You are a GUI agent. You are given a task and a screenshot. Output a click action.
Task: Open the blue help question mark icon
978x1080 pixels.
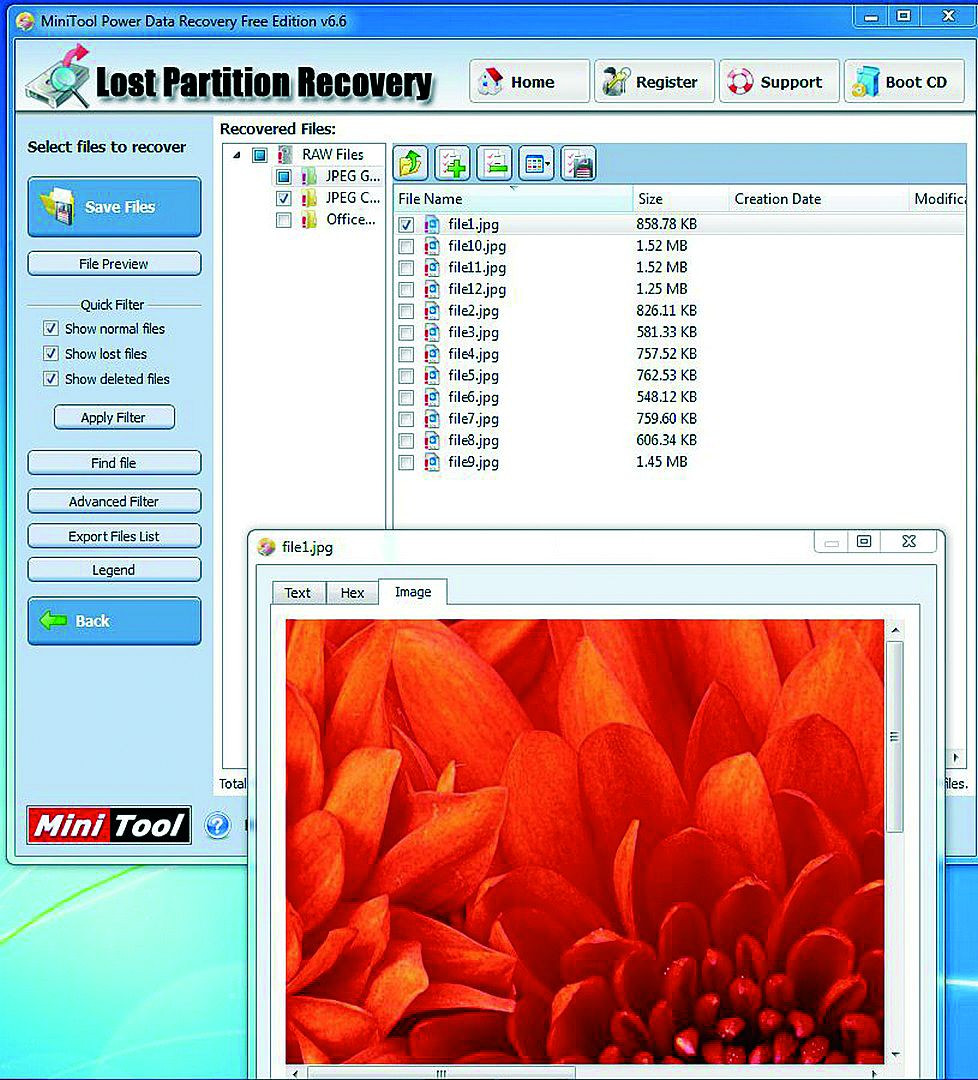(x=218, y=824)
